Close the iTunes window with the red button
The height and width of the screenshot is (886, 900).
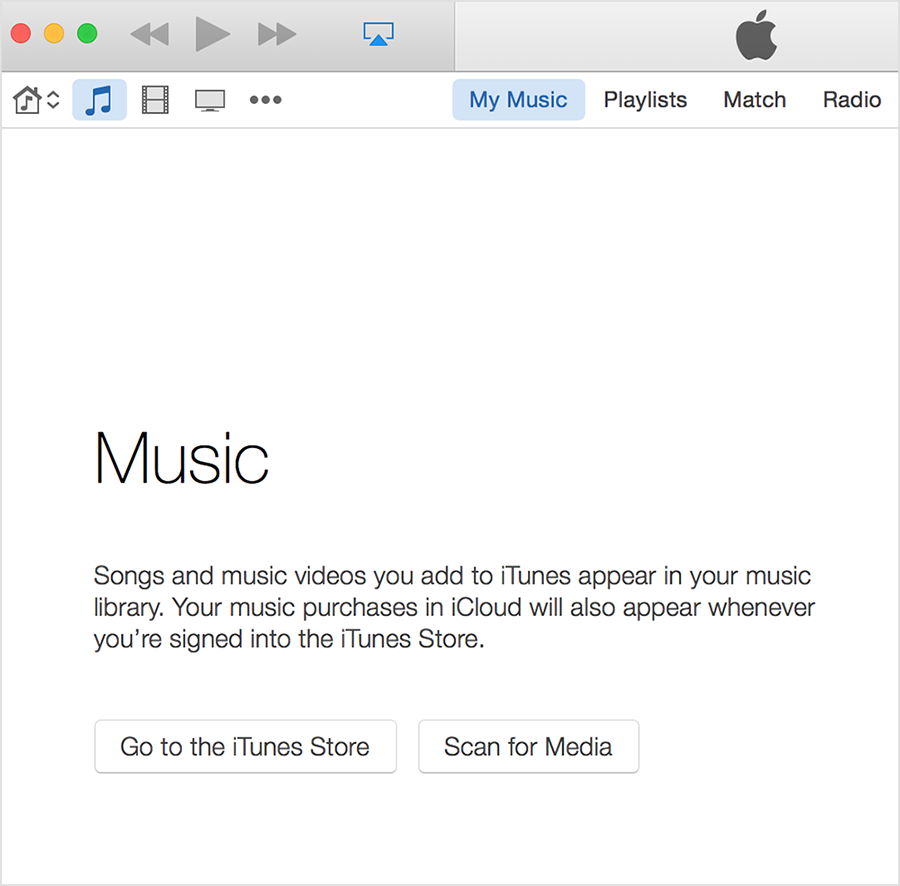(21, 33)
